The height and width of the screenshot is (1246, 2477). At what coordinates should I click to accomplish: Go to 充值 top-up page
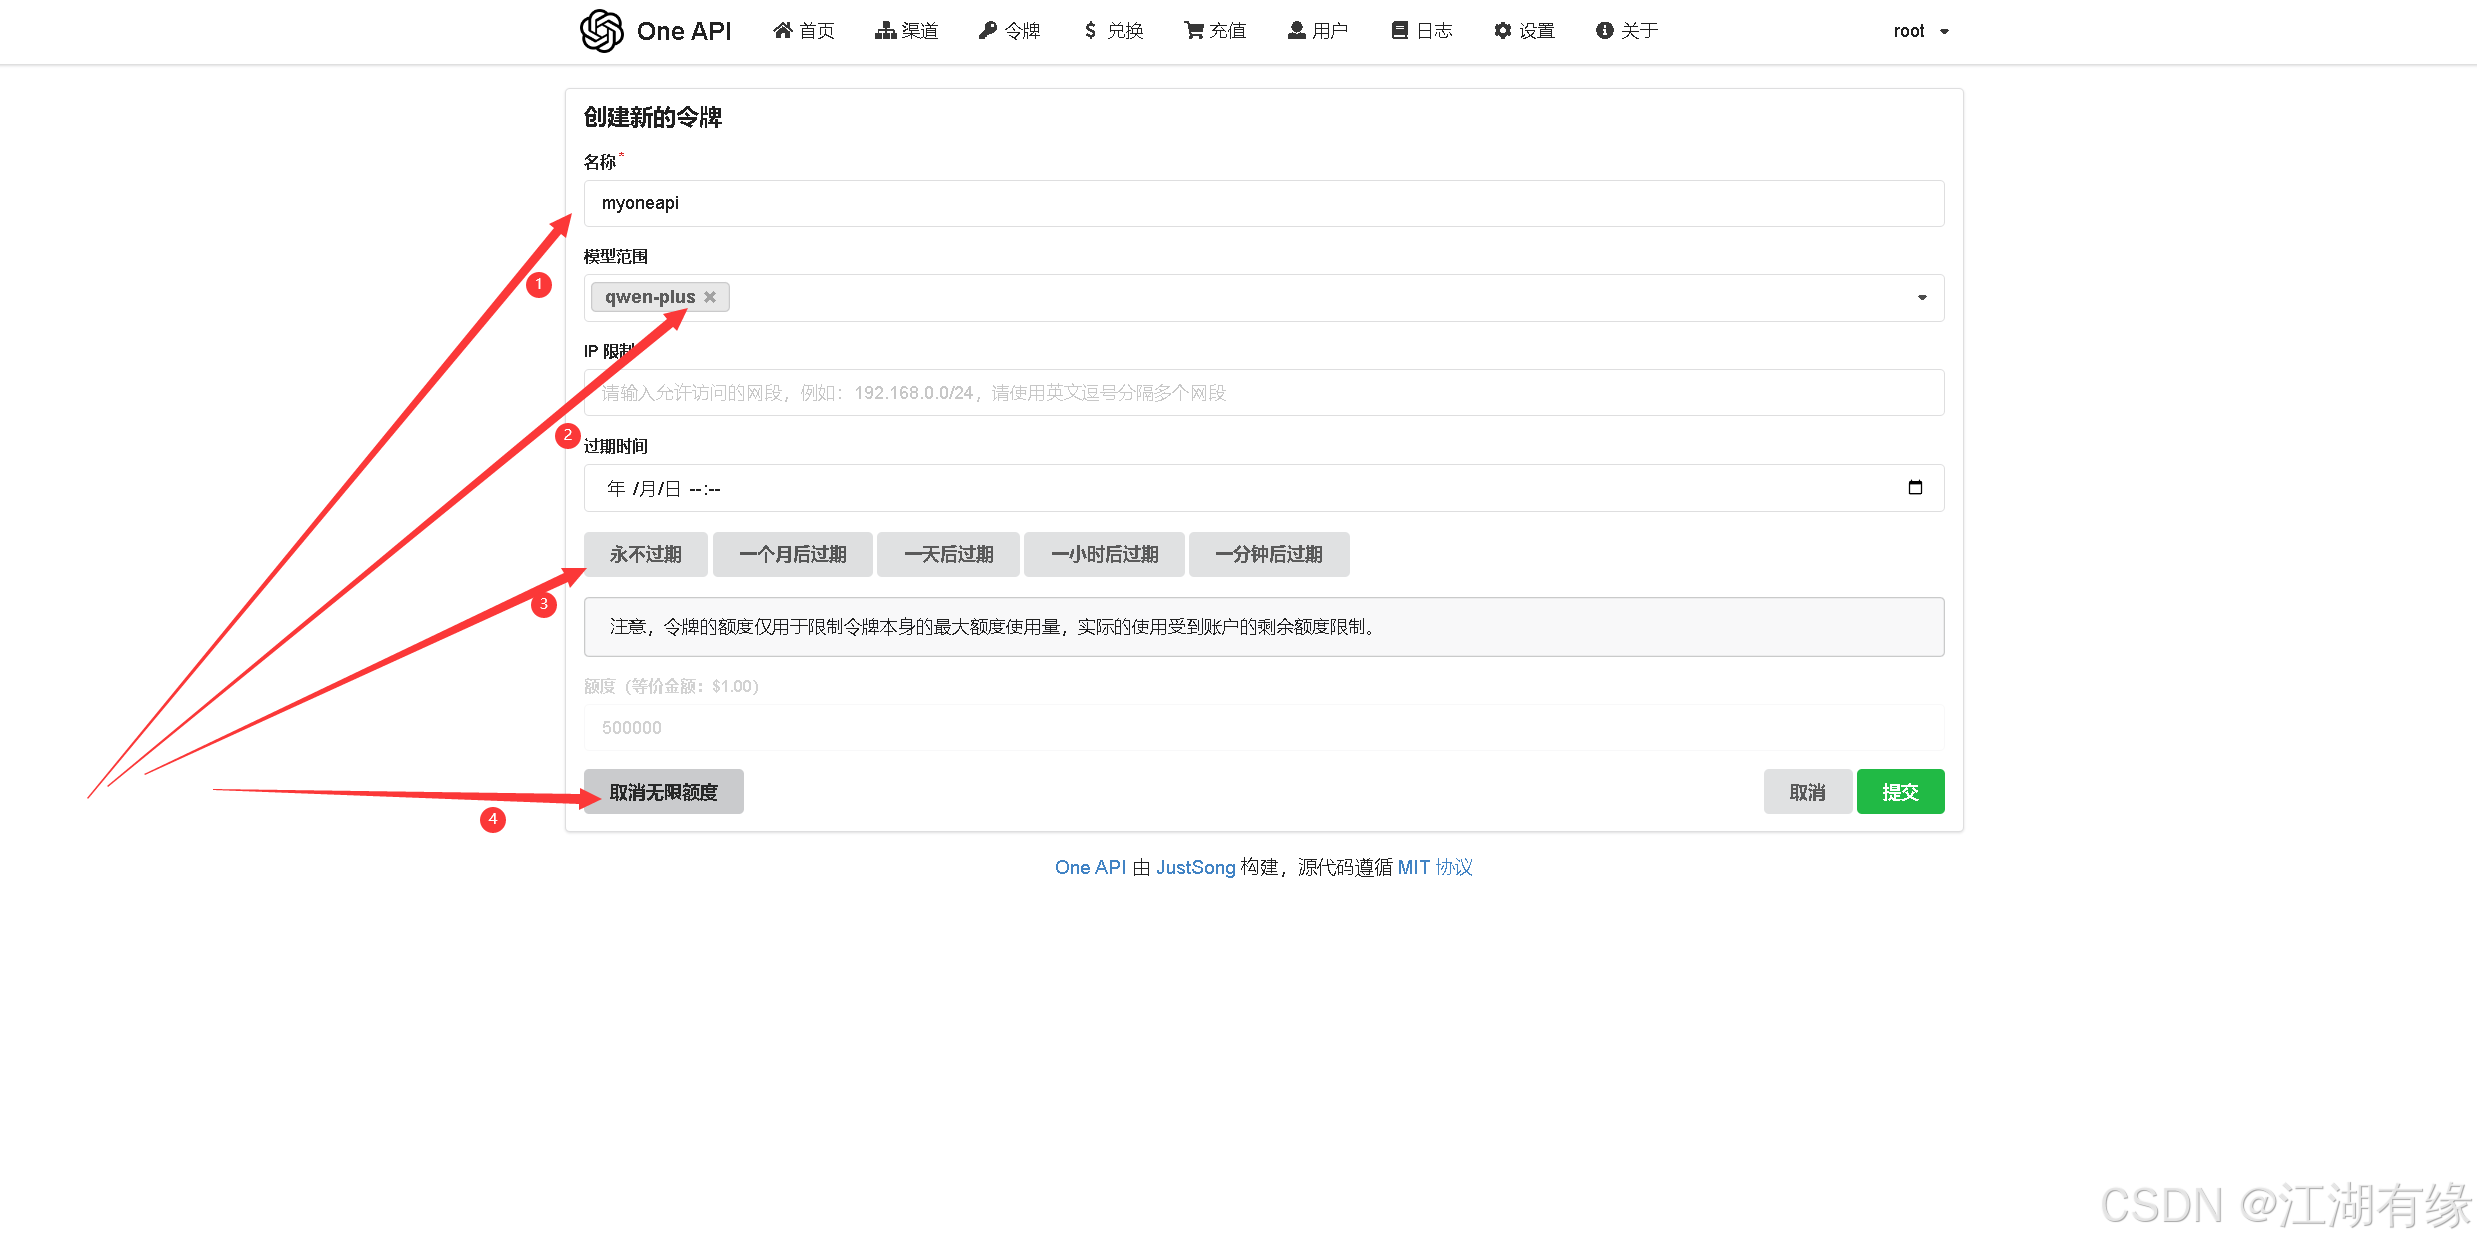coord(1215,31)
